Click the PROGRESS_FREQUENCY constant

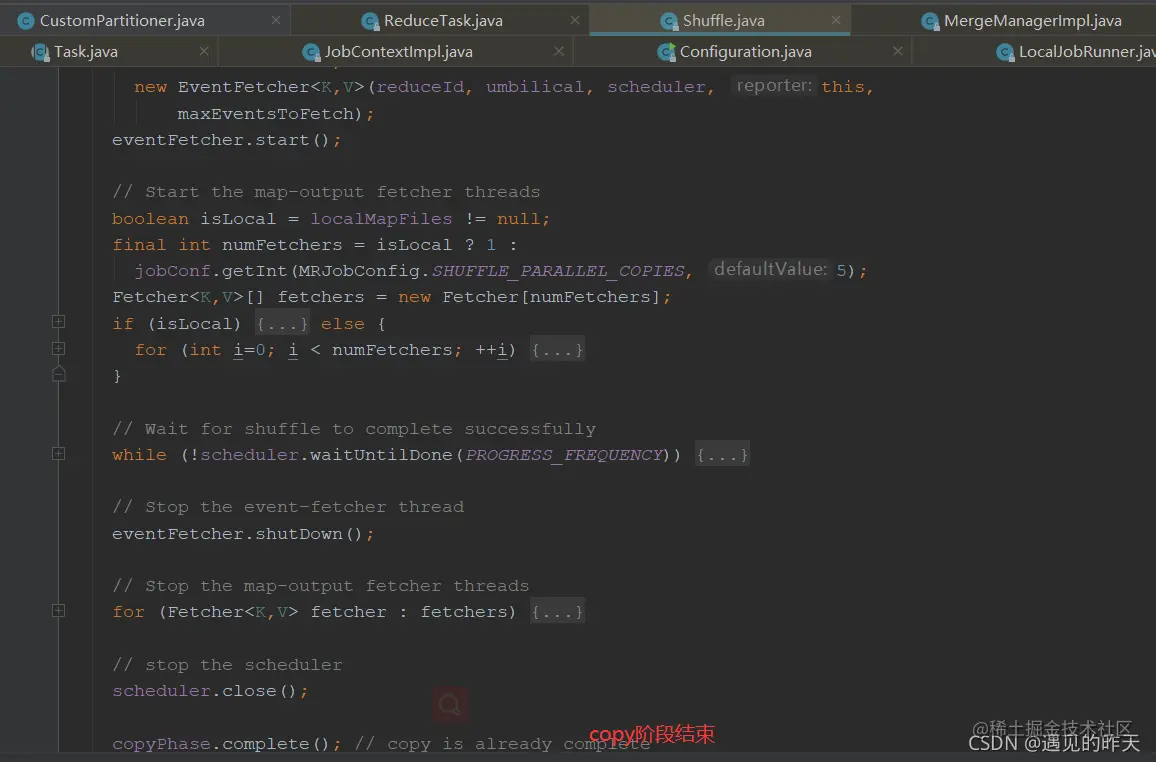pos(564,455)
